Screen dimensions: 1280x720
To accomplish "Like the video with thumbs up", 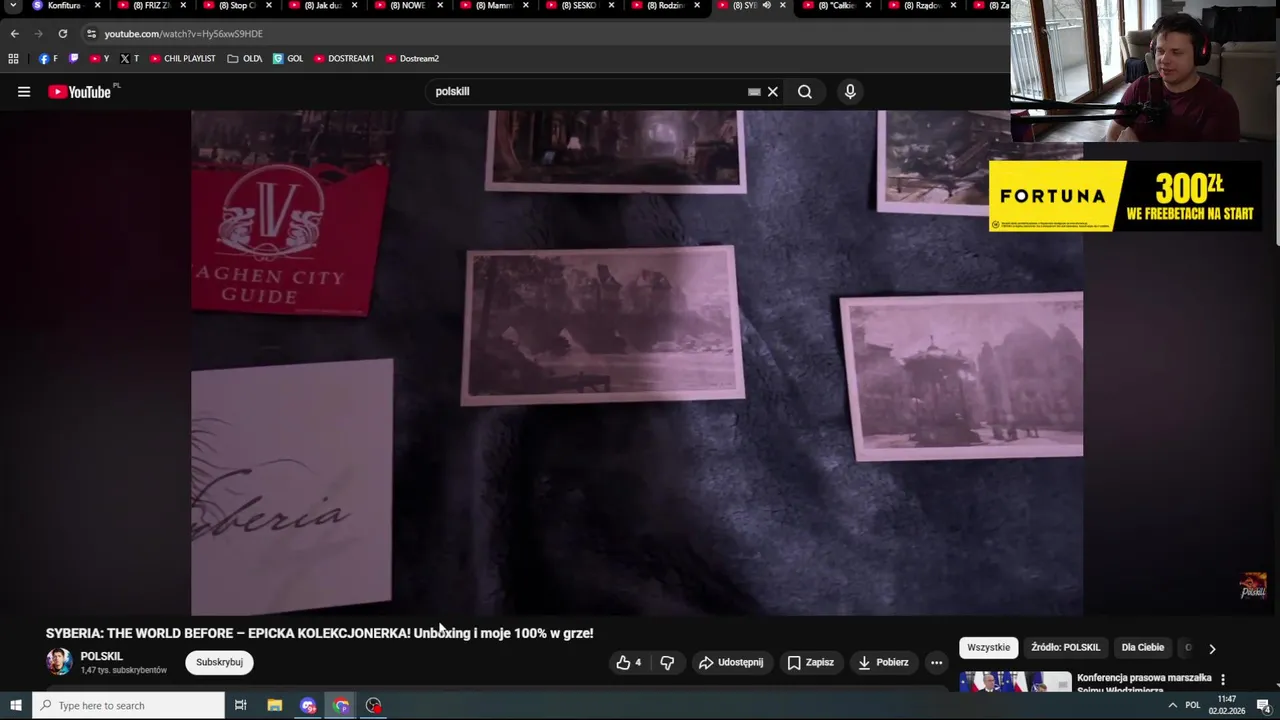I will 629,662.
